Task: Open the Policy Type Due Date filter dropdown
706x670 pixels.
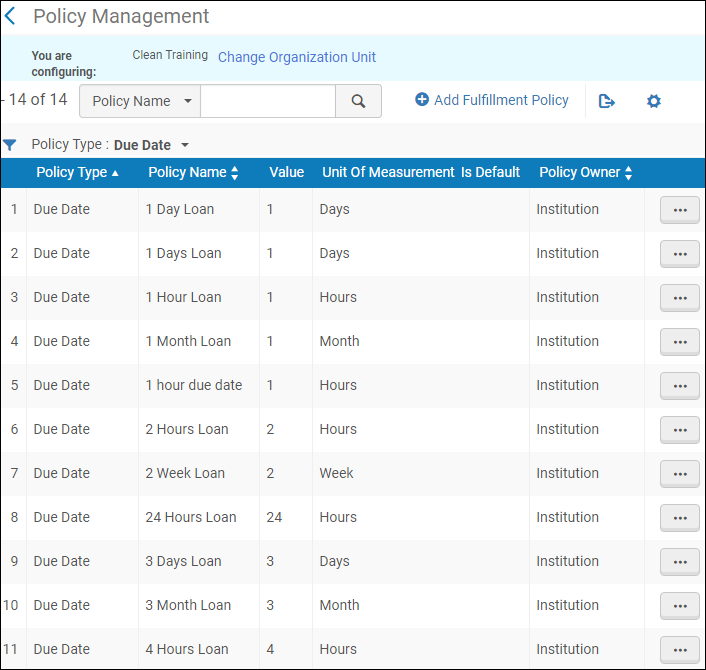Action: pos(185,146)
